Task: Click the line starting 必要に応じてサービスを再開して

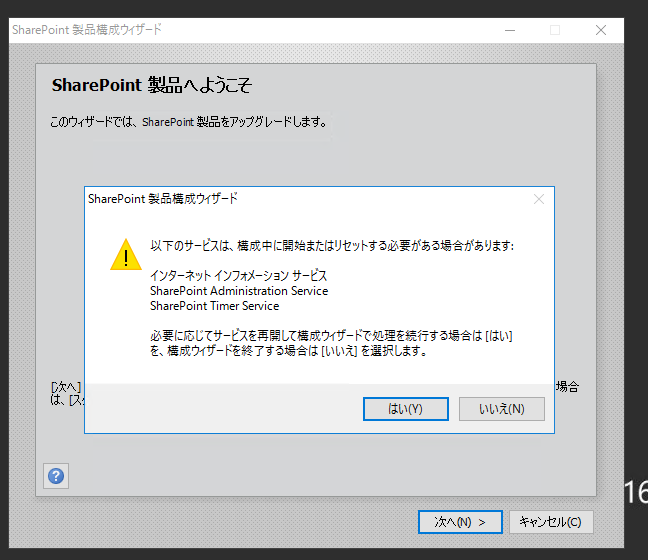Action: (331, 336)
